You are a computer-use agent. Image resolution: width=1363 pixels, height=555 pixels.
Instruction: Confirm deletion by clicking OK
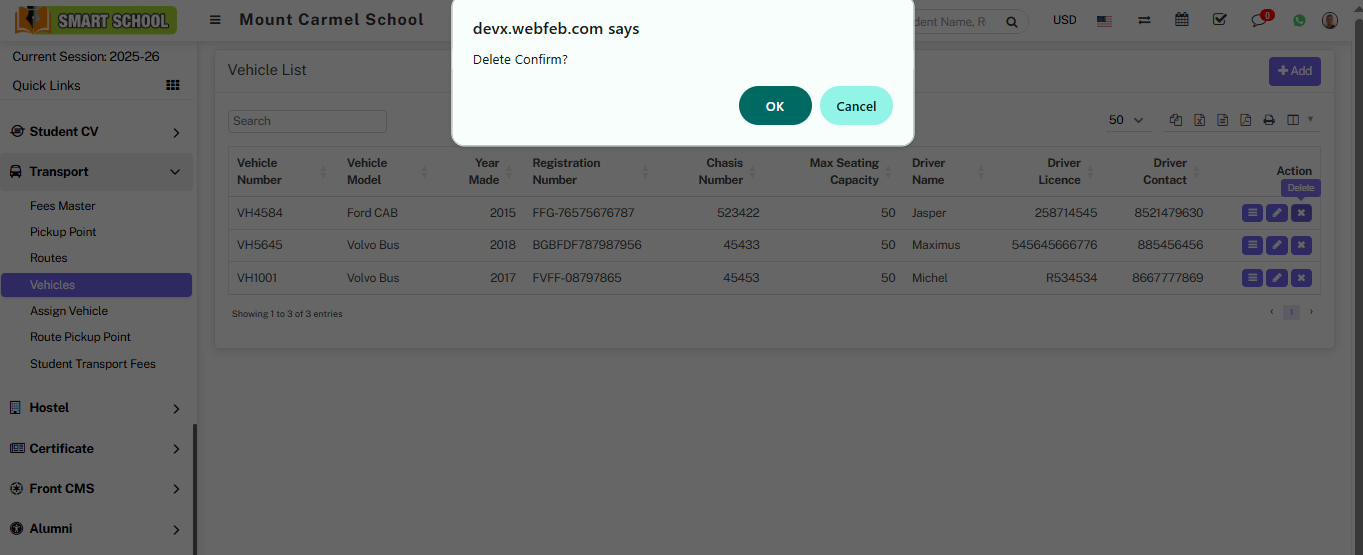(775, 106)
